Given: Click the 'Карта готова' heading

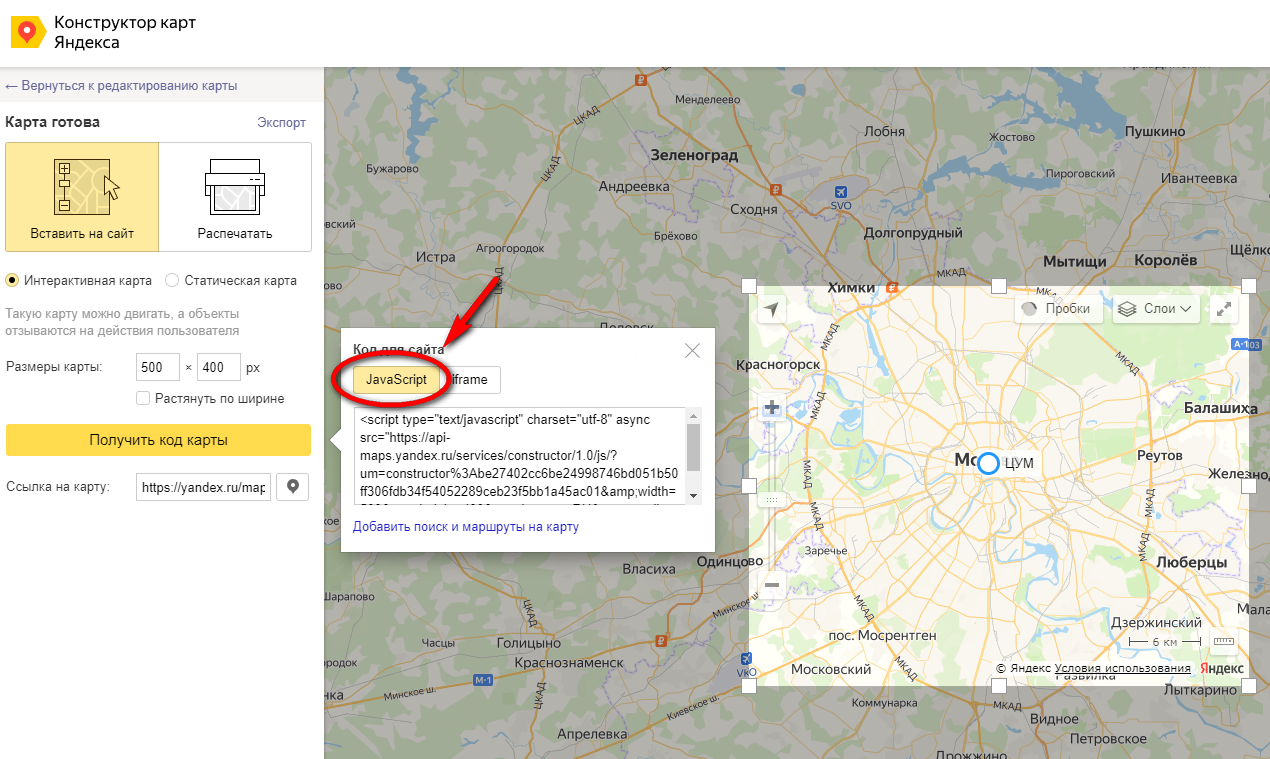Looking at the screenshot, I should pos(52,122).
